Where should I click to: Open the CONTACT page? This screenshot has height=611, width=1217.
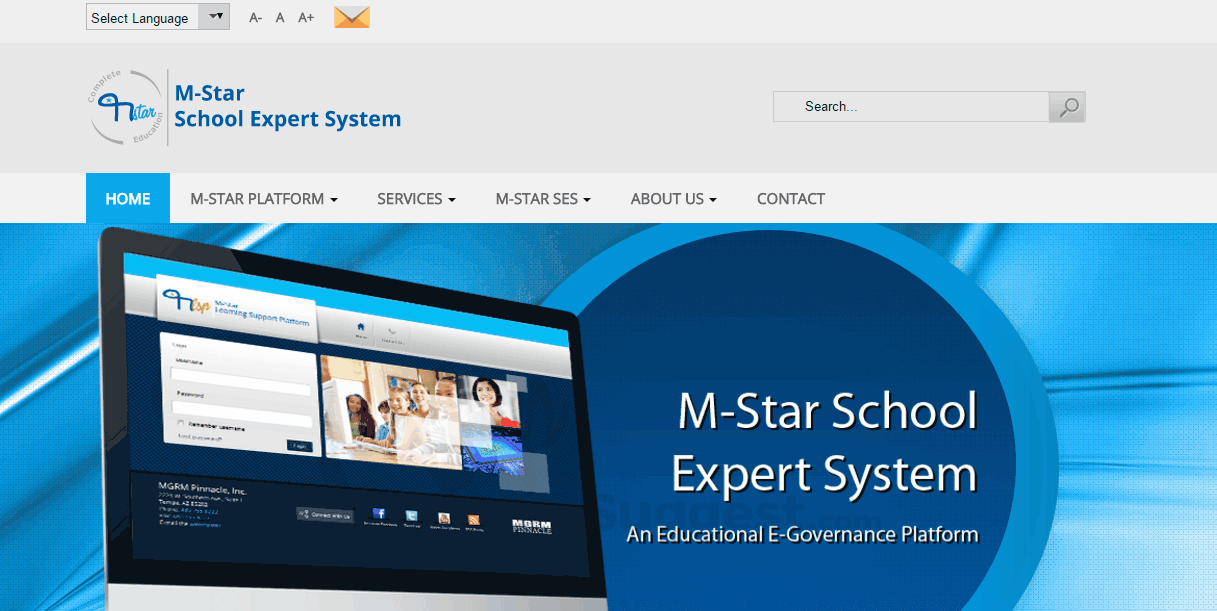790,198
